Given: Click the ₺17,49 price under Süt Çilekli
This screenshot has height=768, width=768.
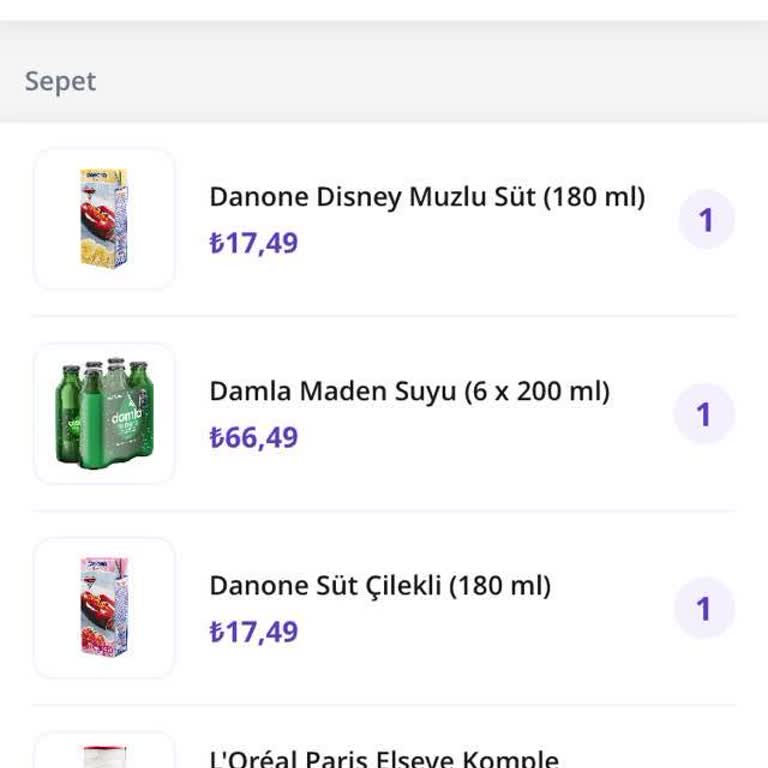Looking at the screenshot, I should click(254, 632).
